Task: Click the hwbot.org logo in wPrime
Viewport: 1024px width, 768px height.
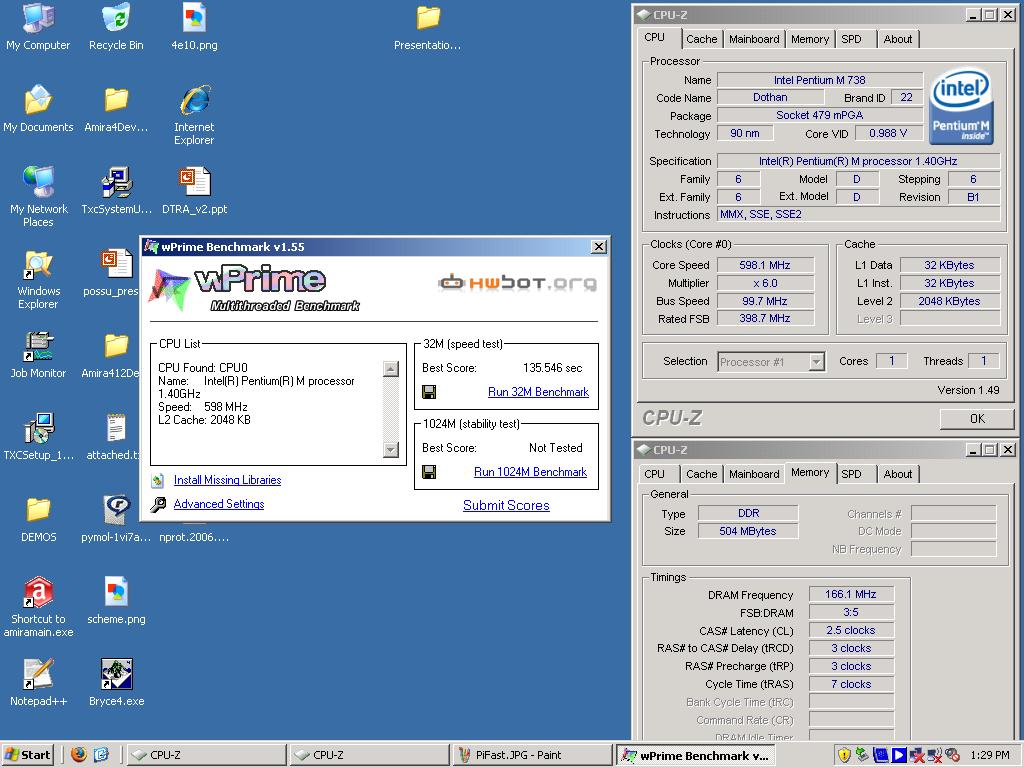Action: pyautogui.click(x=517, y=283)
